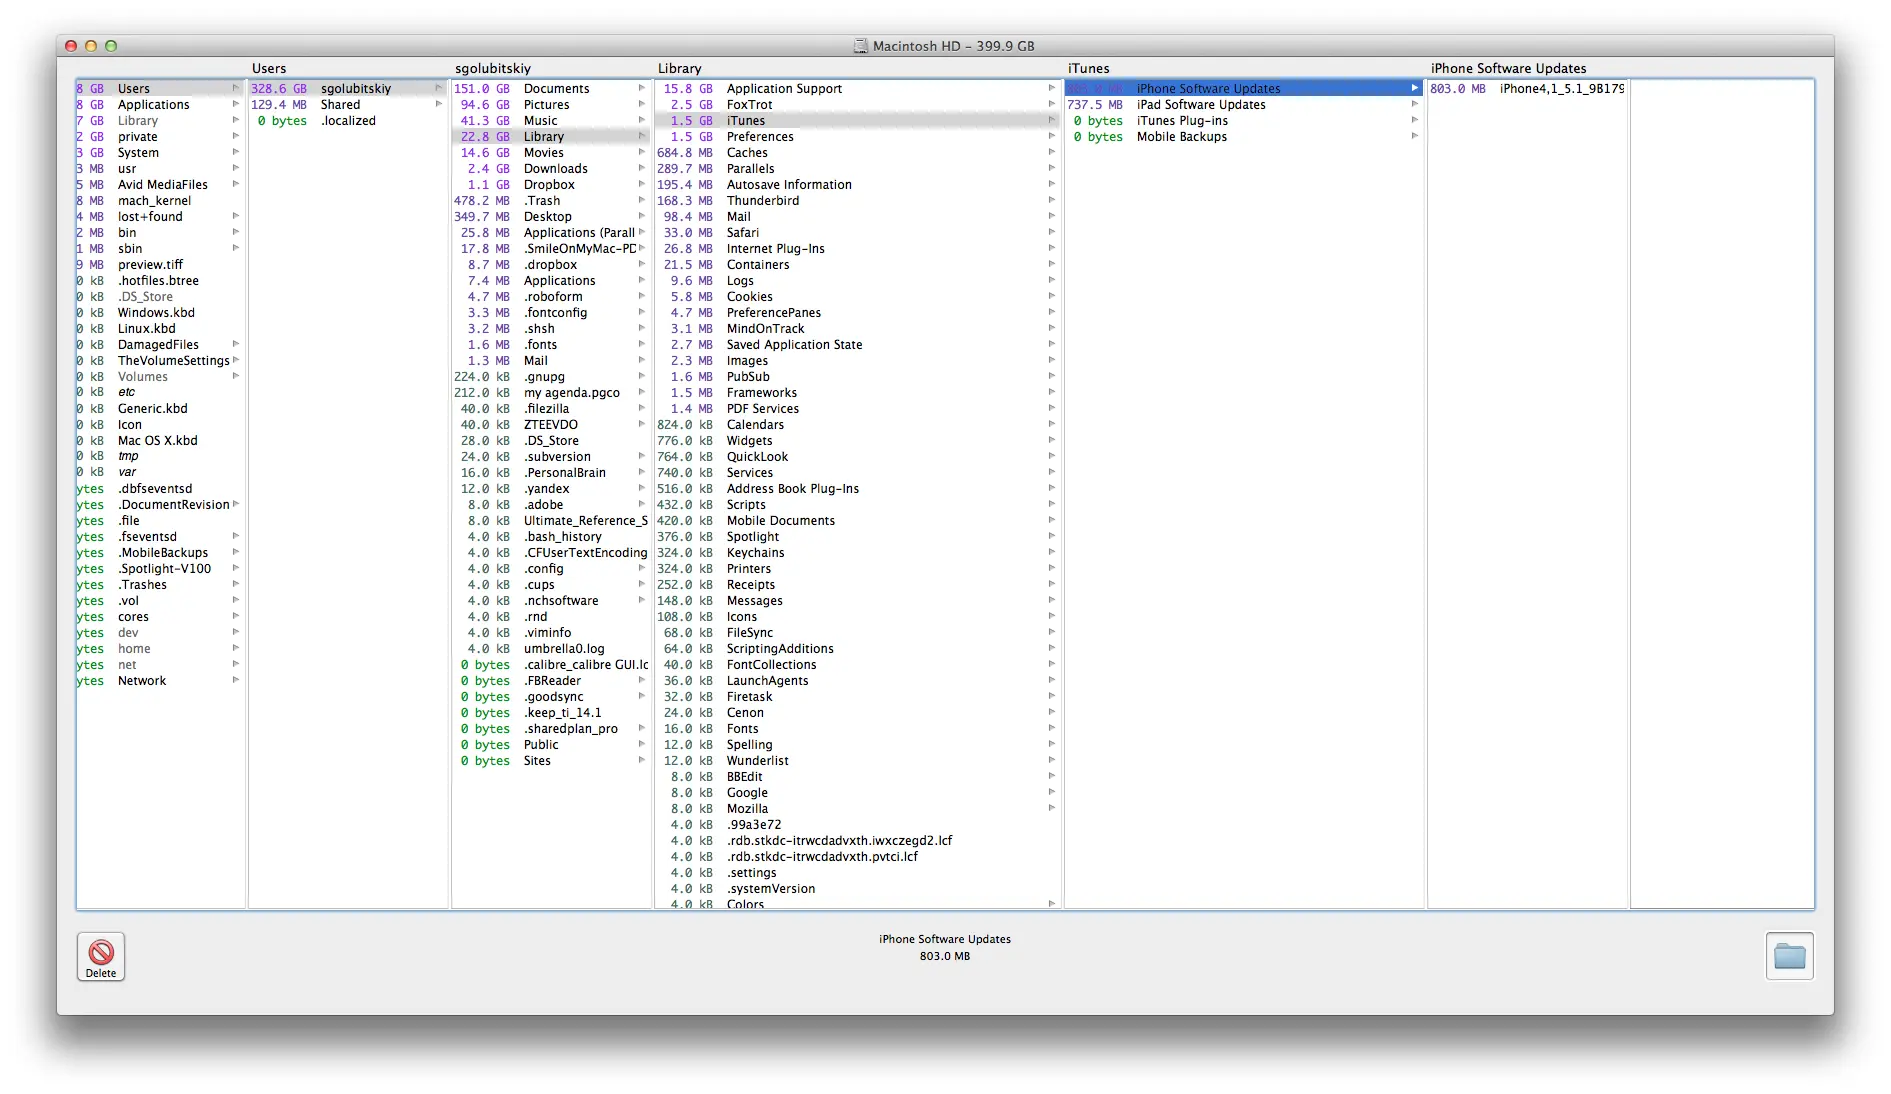Screen dimensions: 1891x1094
Task: Select the Keychains folder row
Action: click(x=858, y=553)
